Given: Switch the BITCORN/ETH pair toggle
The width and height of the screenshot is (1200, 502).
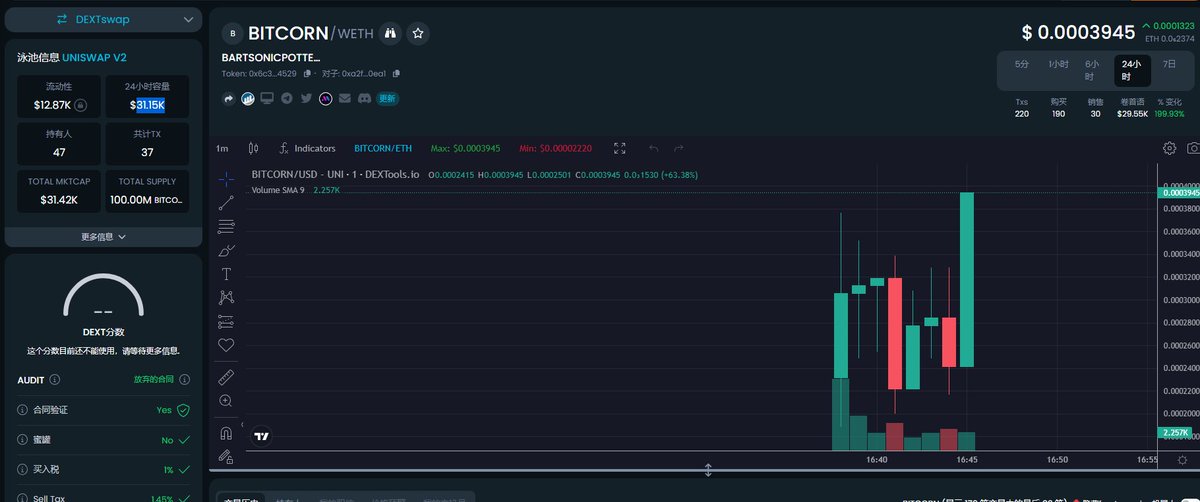Looking at the screenshot, I should 383,148.
